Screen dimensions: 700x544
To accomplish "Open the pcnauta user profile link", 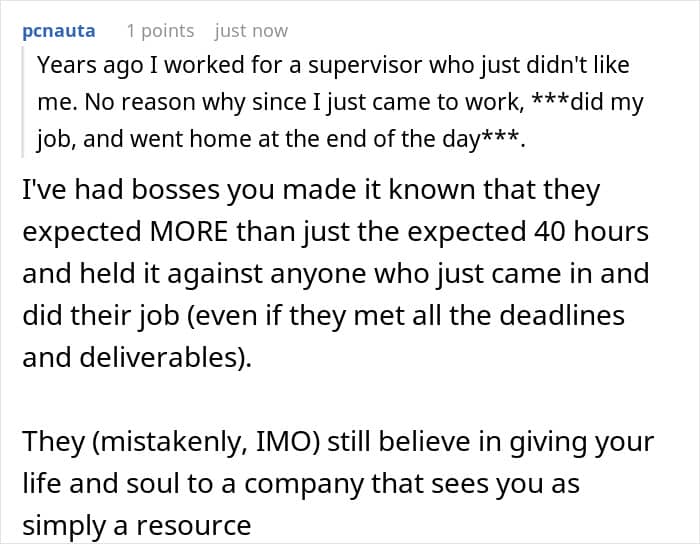I will [58, 31].
